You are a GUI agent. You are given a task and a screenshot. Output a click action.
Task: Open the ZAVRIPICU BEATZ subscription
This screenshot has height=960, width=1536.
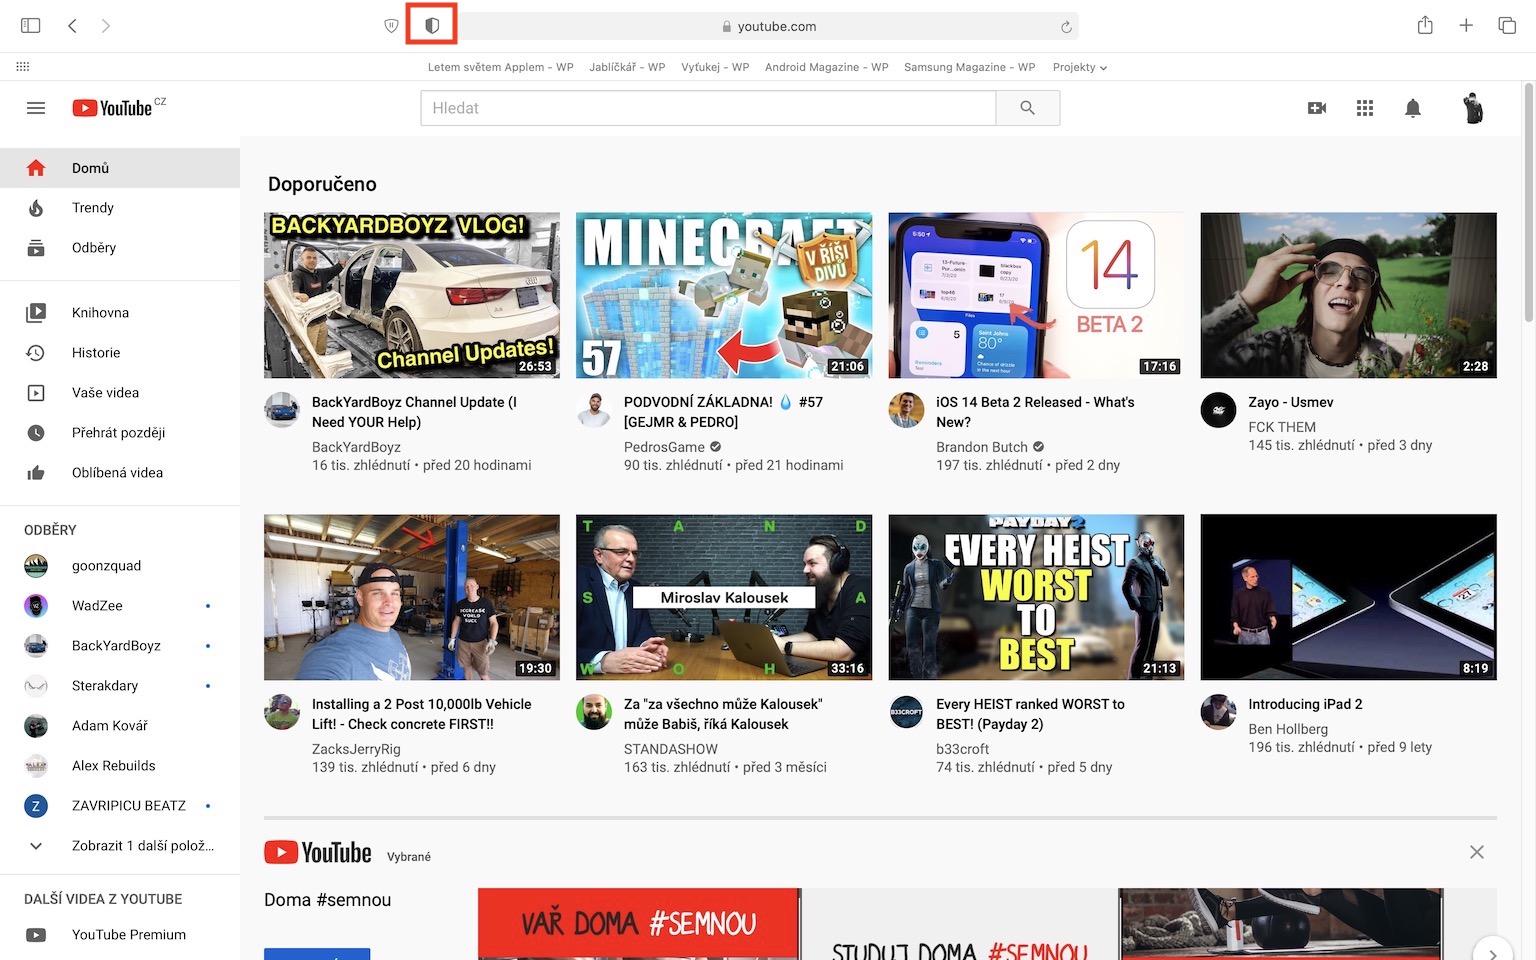pyautogui.click(x=120, y=806)
